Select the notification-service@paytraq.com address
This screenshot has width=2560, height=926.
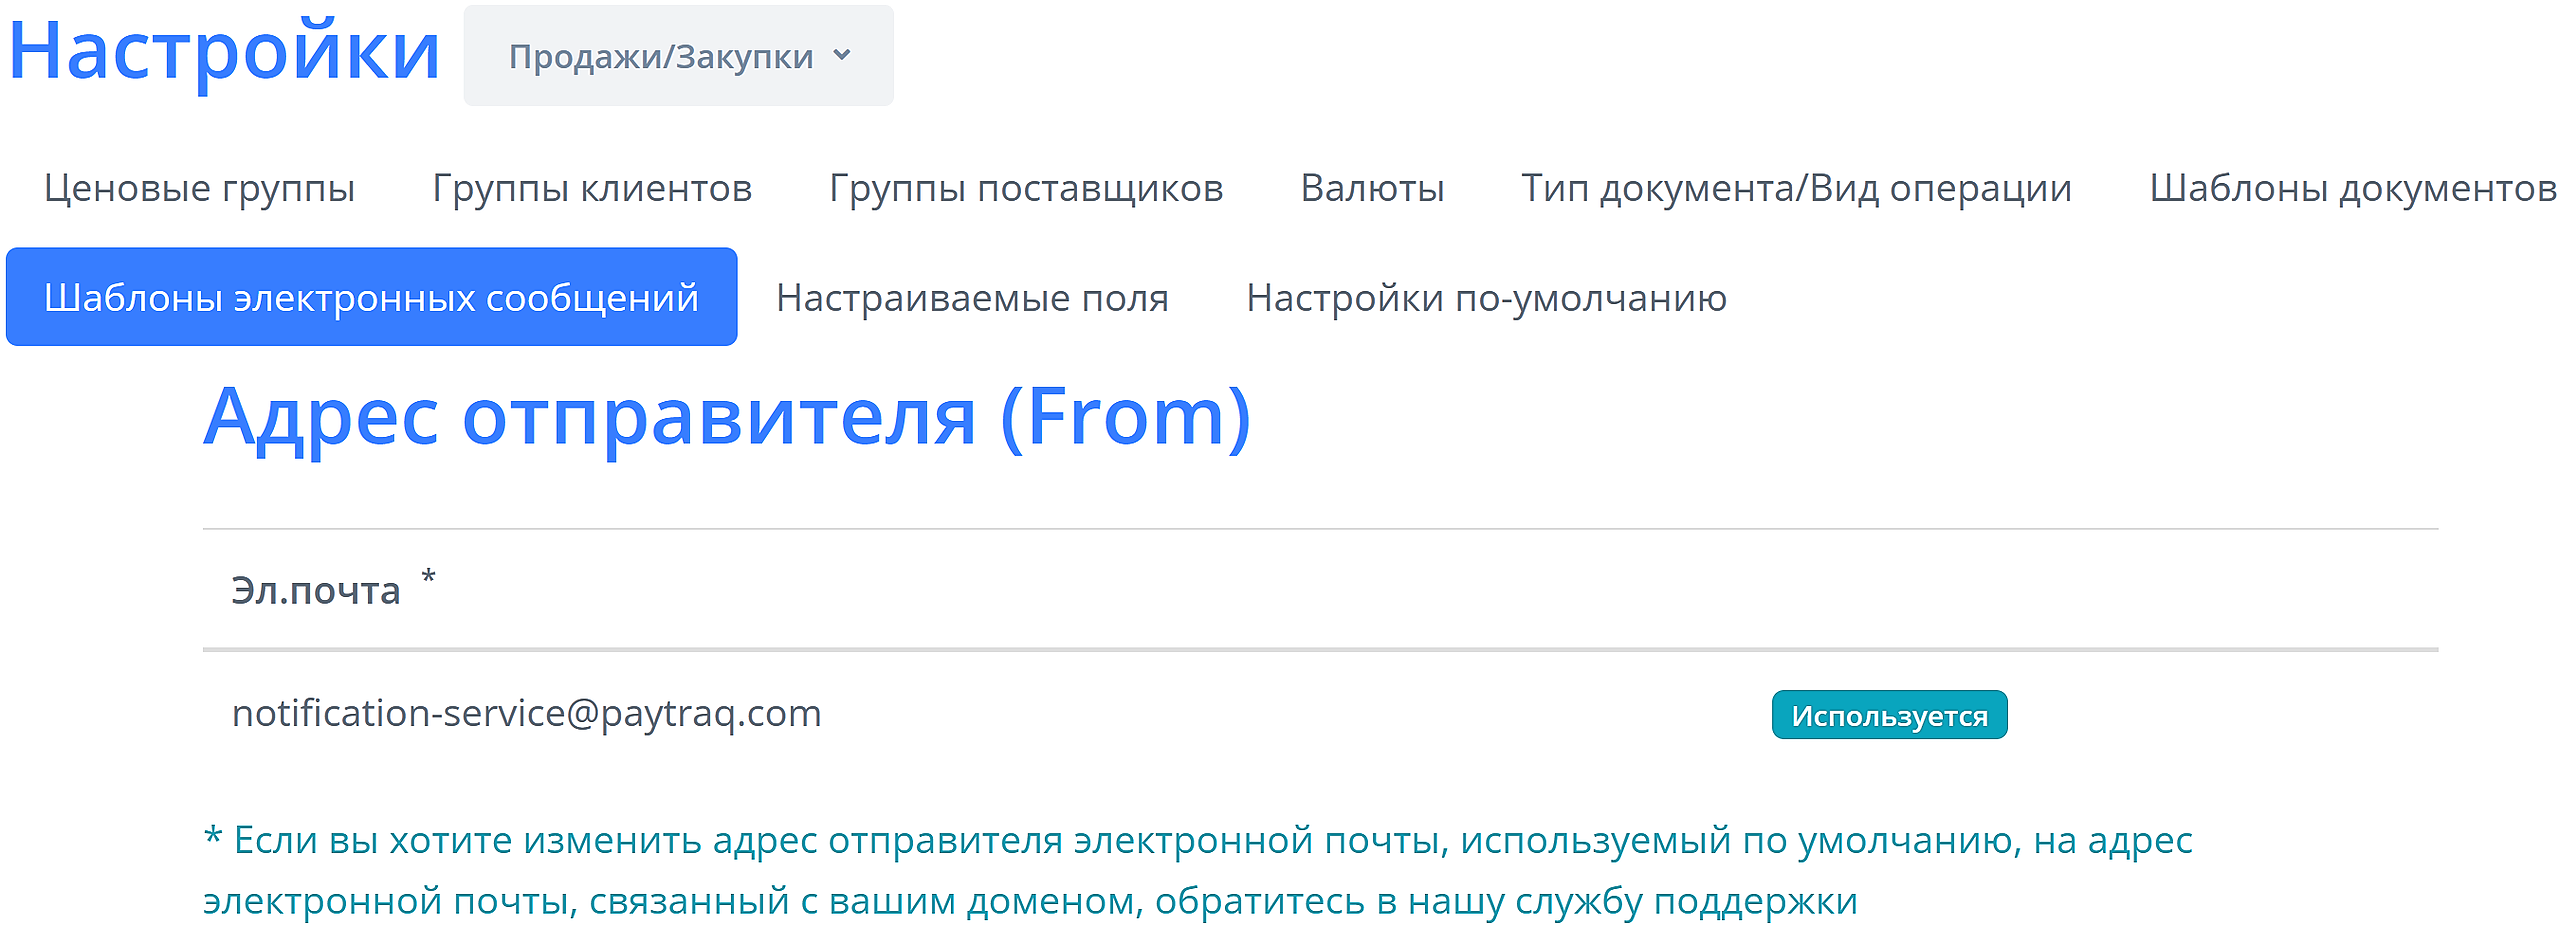(x=526, y=713)
